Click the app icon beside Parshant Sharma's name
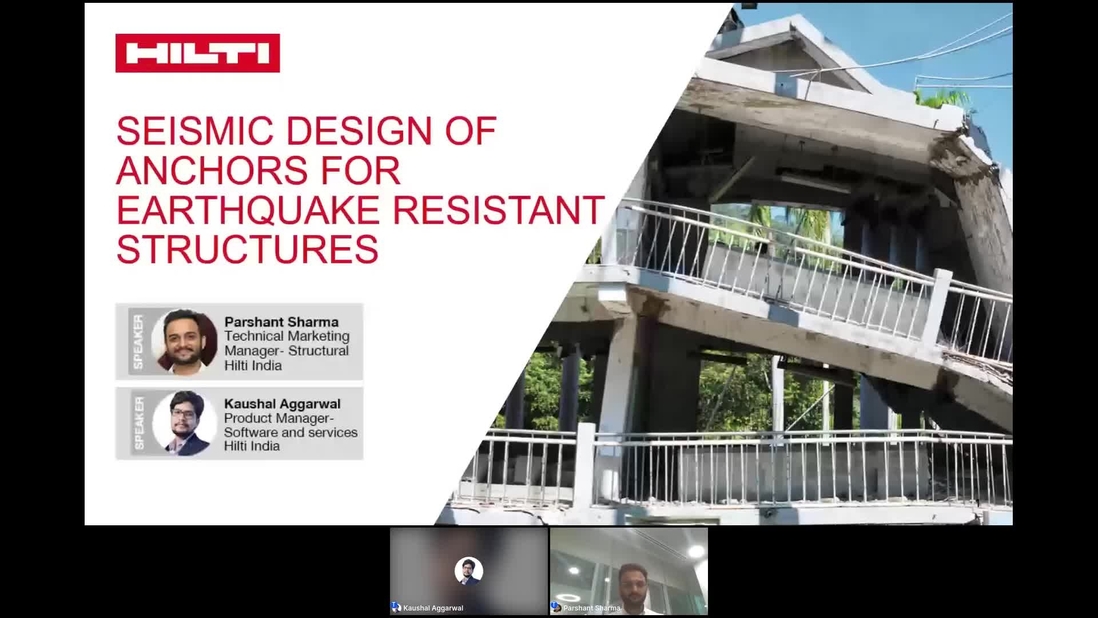The image size is (1098, 618). coord(554,606)
